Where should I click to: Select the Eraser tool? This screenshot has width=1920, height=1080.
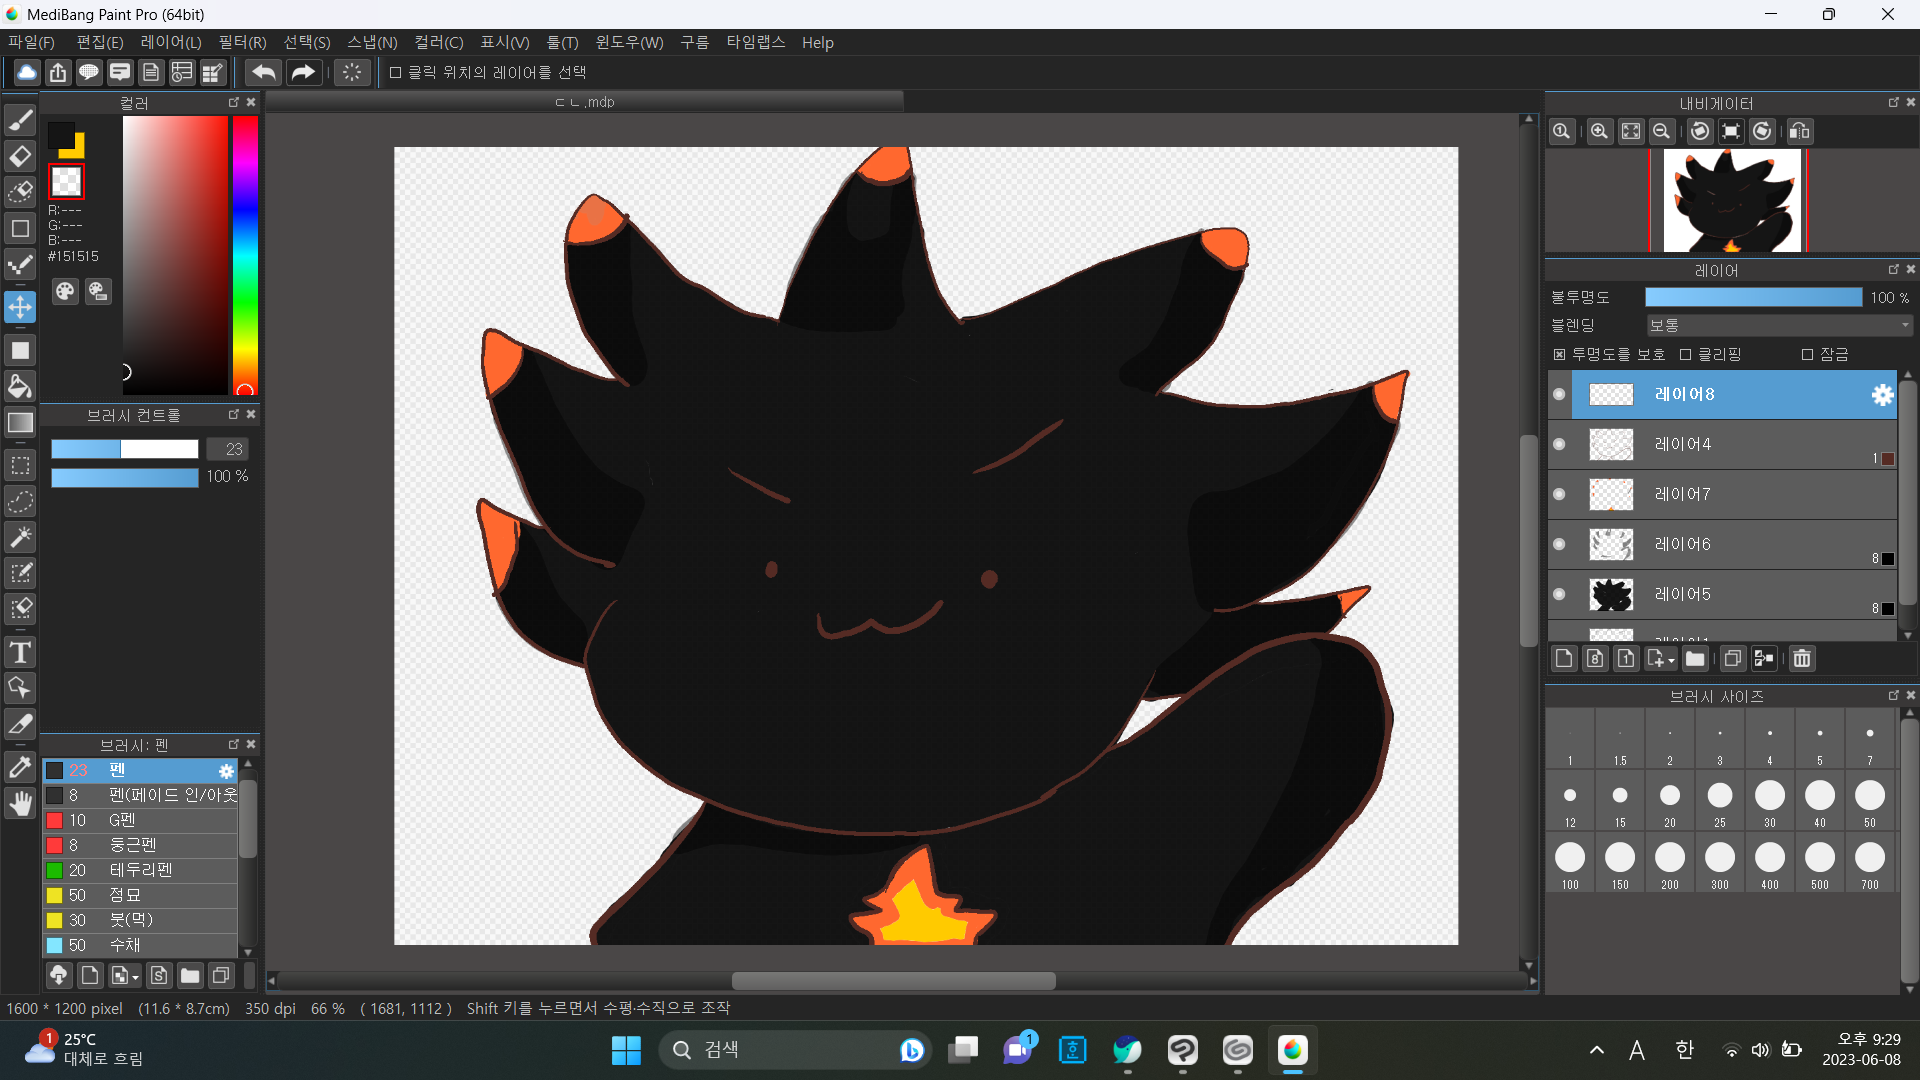20,156
